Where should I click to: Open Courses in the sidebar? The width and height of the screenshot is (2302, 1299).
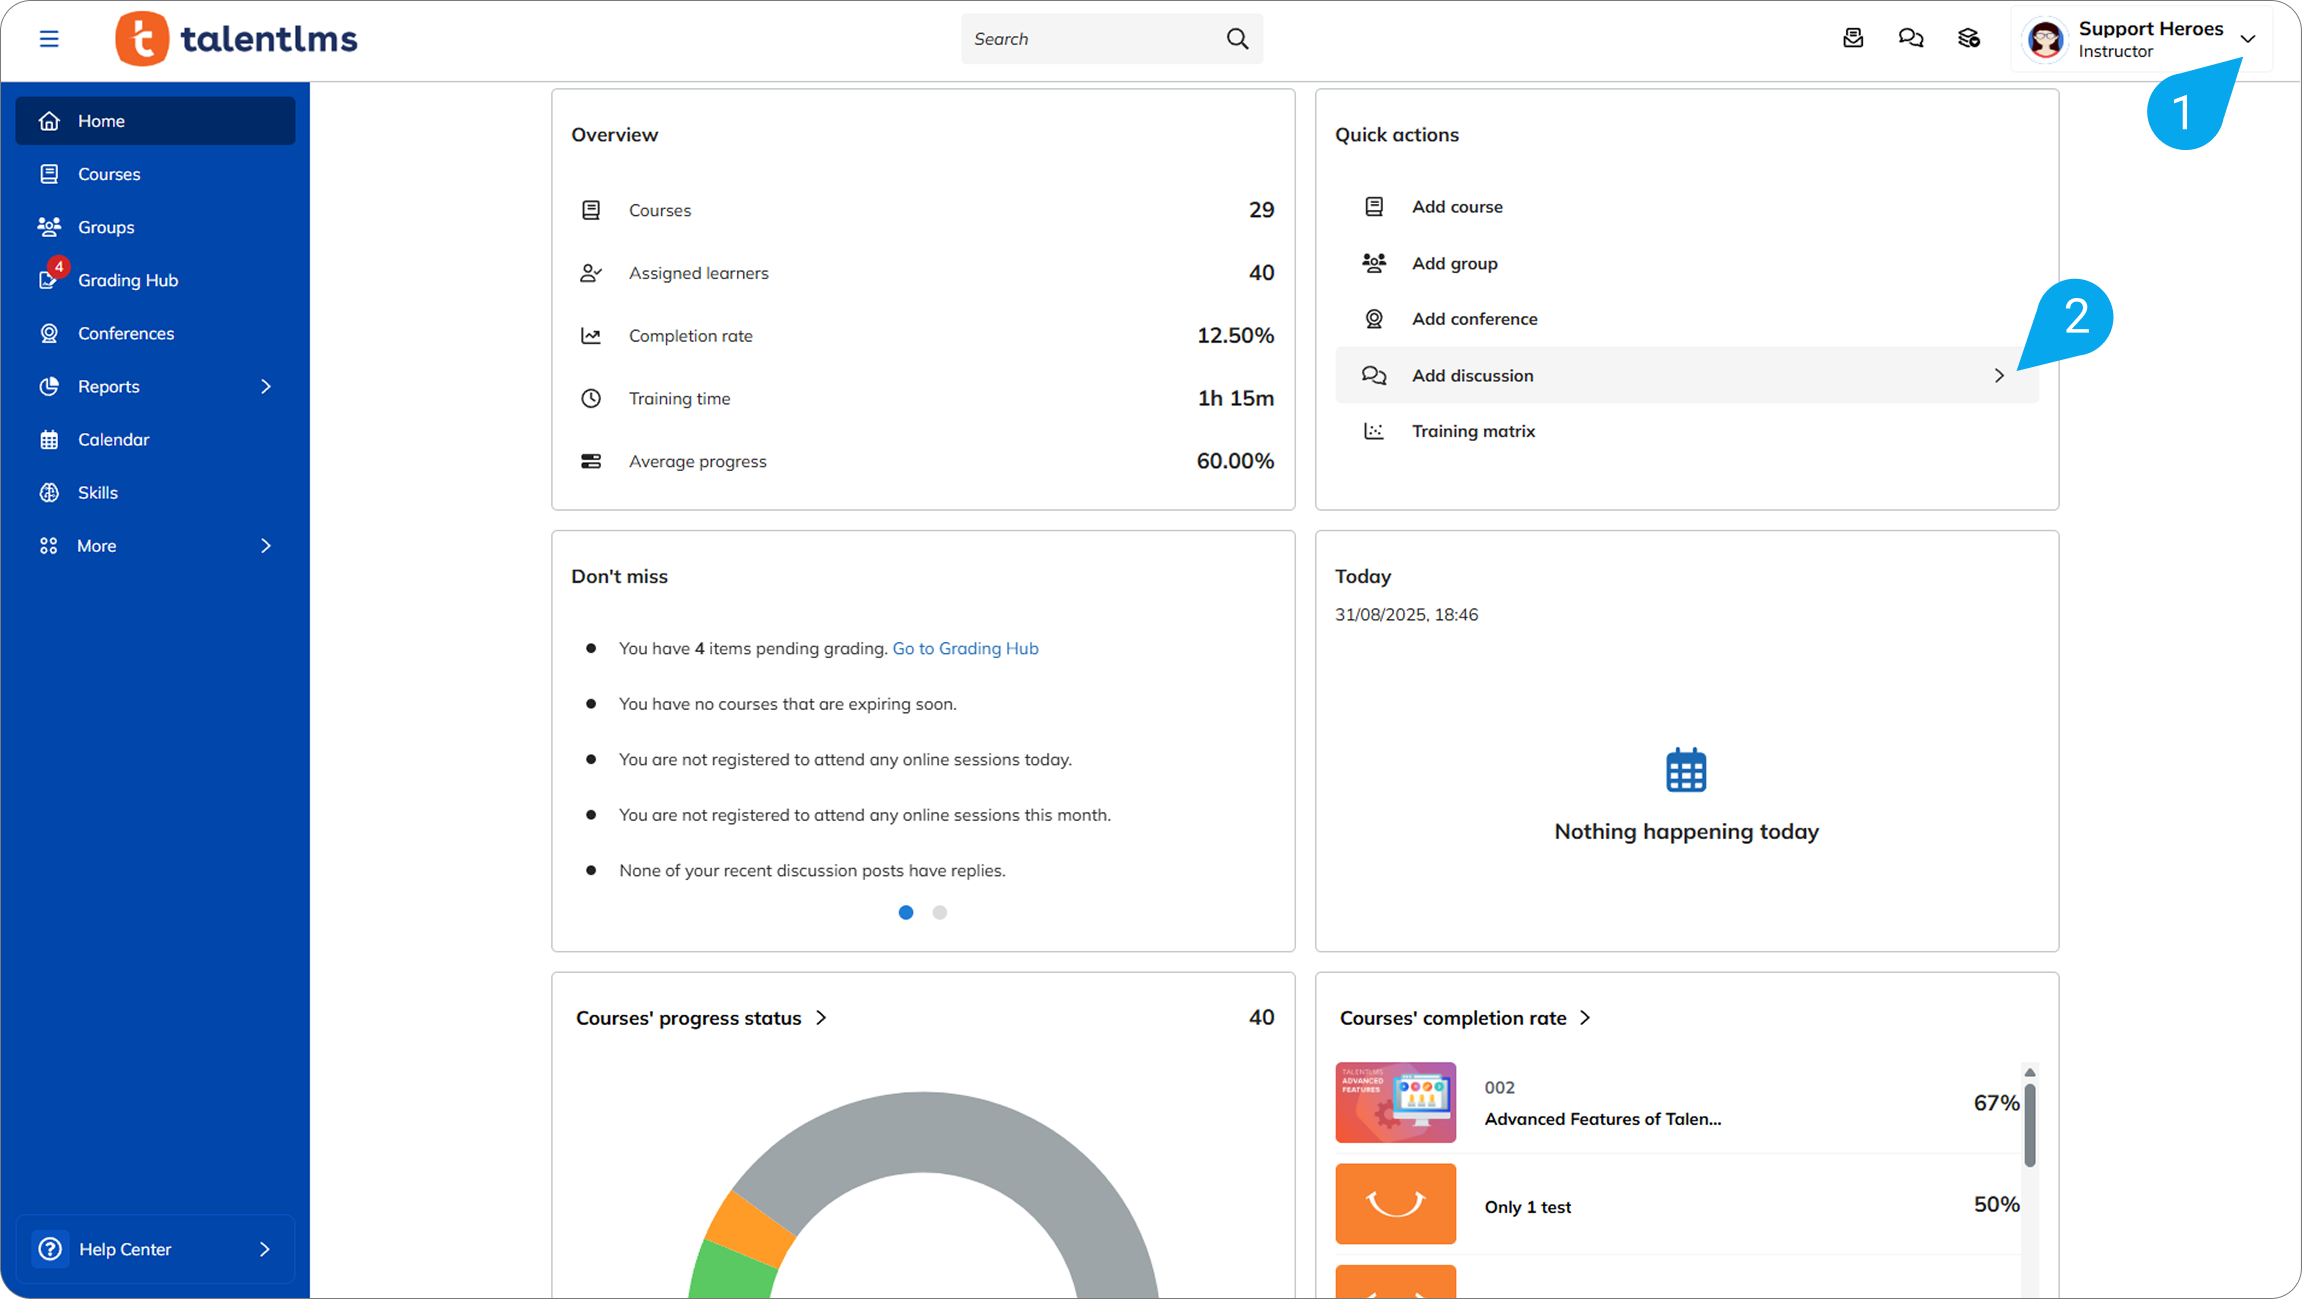[x=109, y=174]
